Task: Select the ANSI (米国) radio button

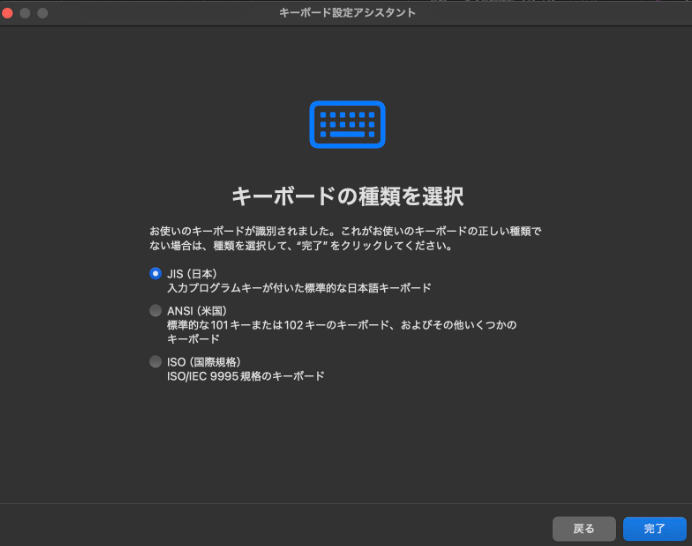Action: click(x=155, y=311)
